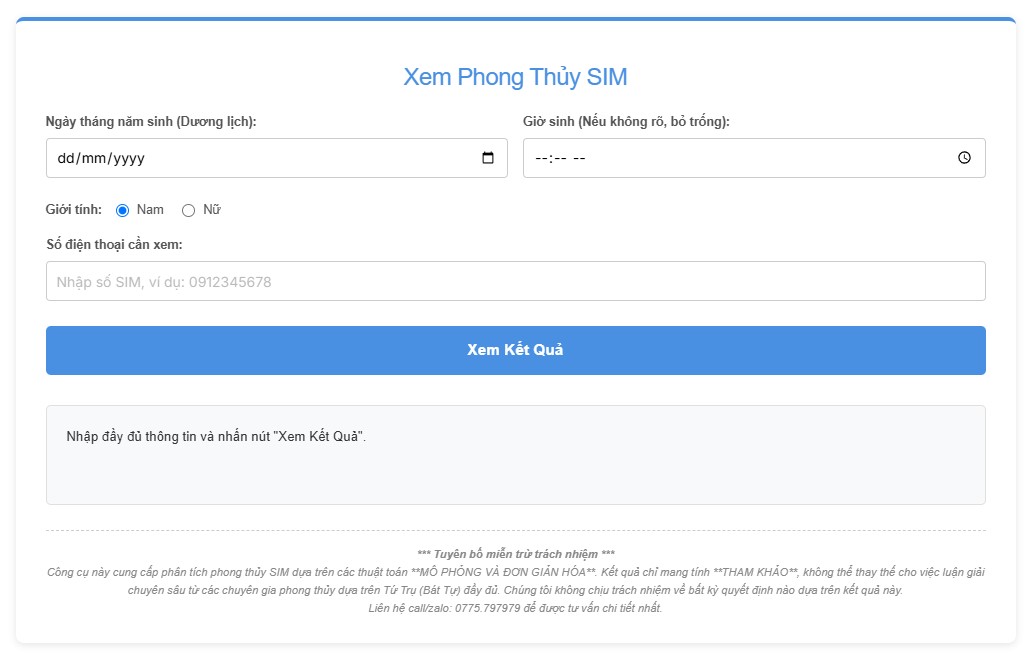
Task: Open the clock picker icon in birth time field
Action: tap(964, 158)
